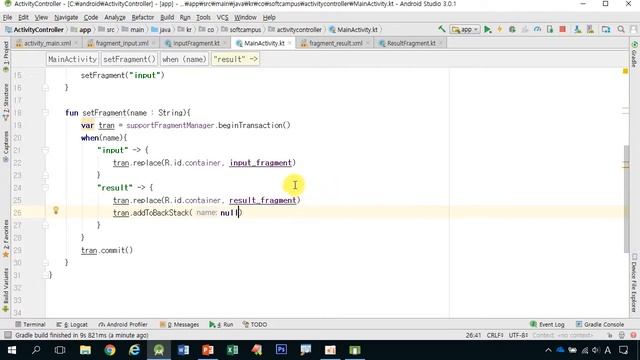Open SDK Manager toolbar icon

coord(590,29)
